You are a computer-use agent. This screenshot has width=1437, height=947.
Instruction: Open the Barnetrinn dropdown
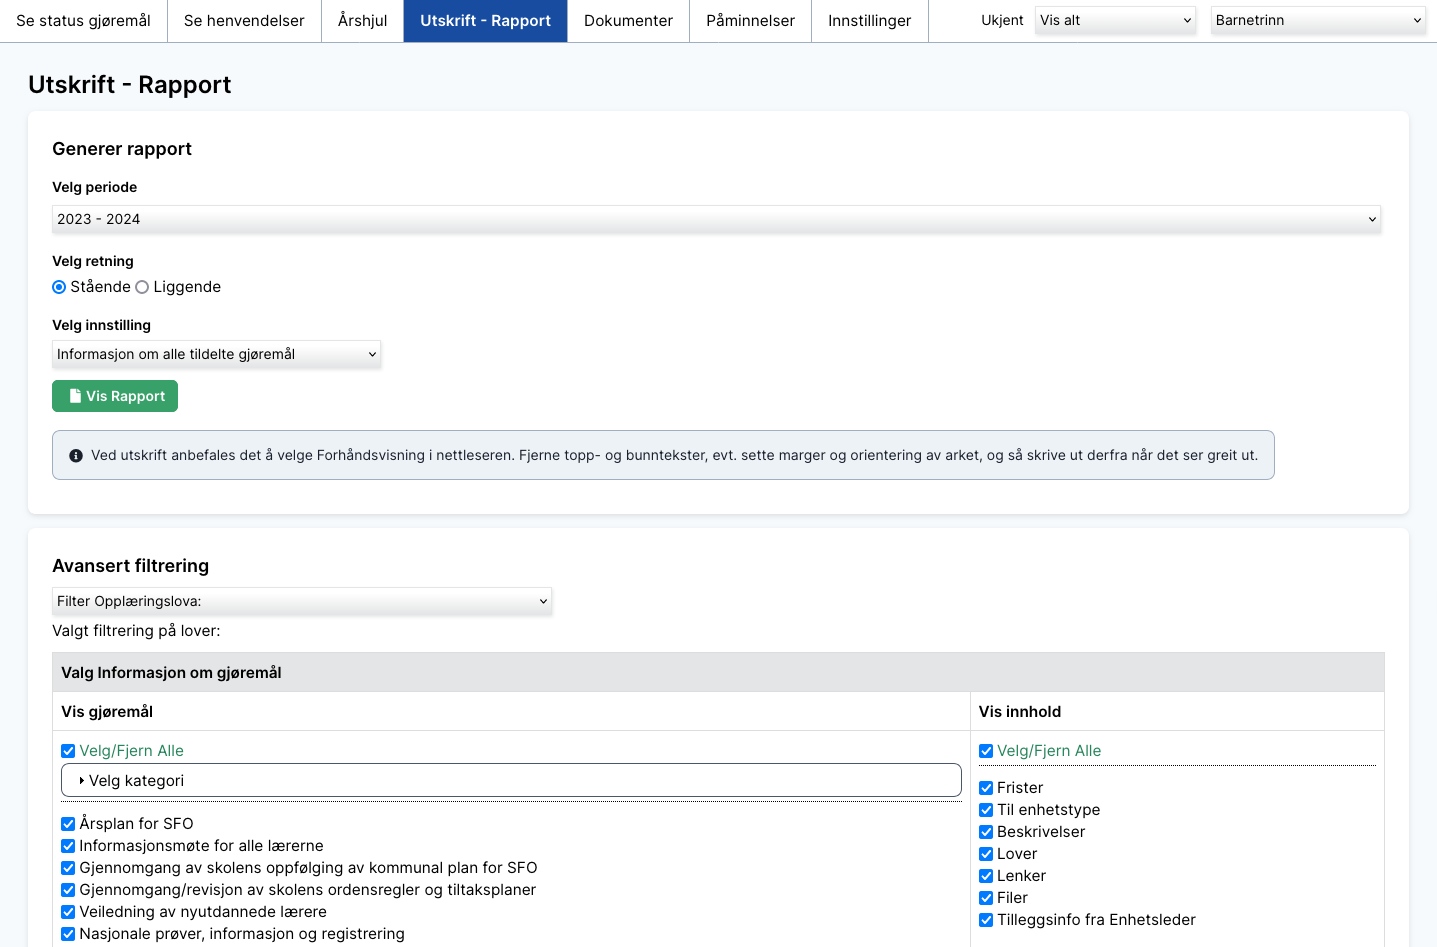pyautogui.click(x=1318, y=20)
